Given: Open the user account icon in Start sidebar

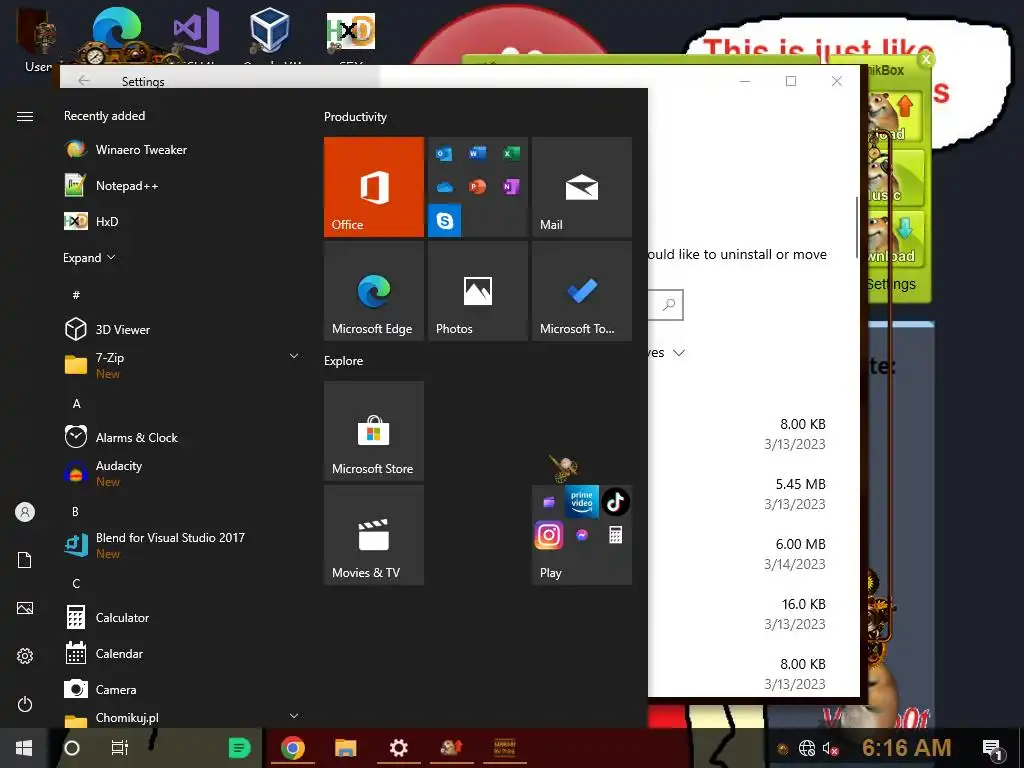Looking at the screenshot, I should tap(25, 512).
